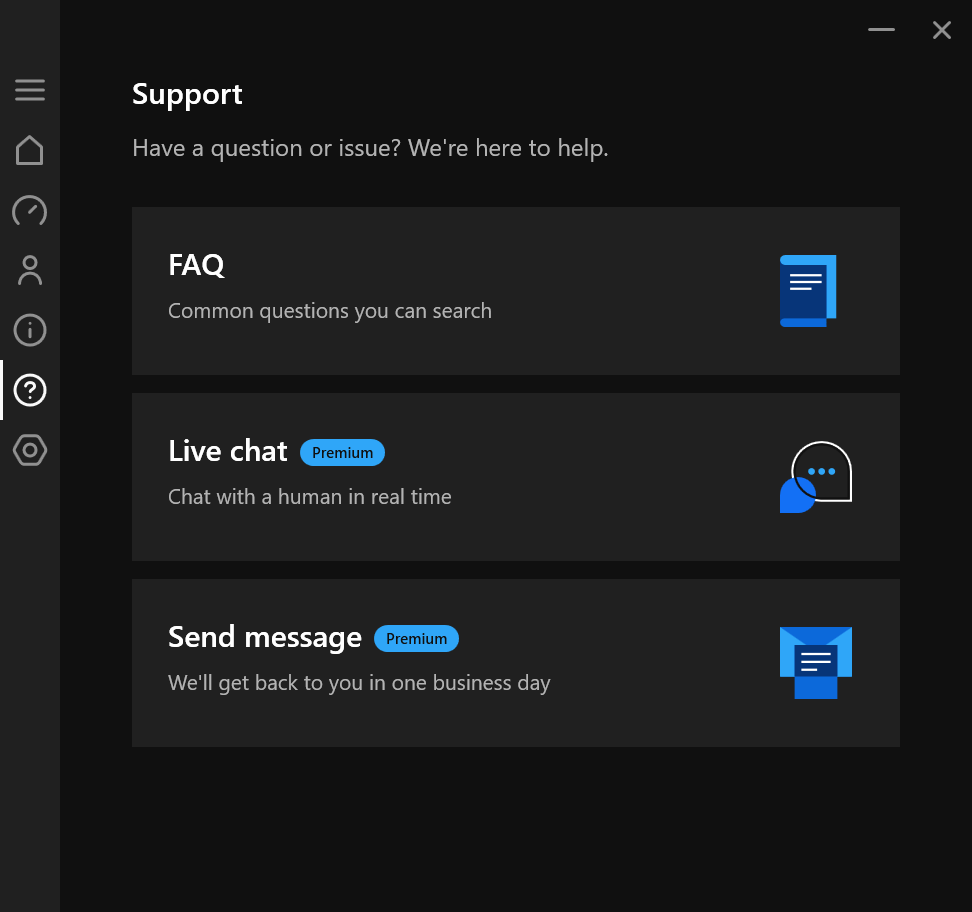This screenshot has height=912, width=972.
Task: Start a Live chat with a human
Action: tap(516, 477)
